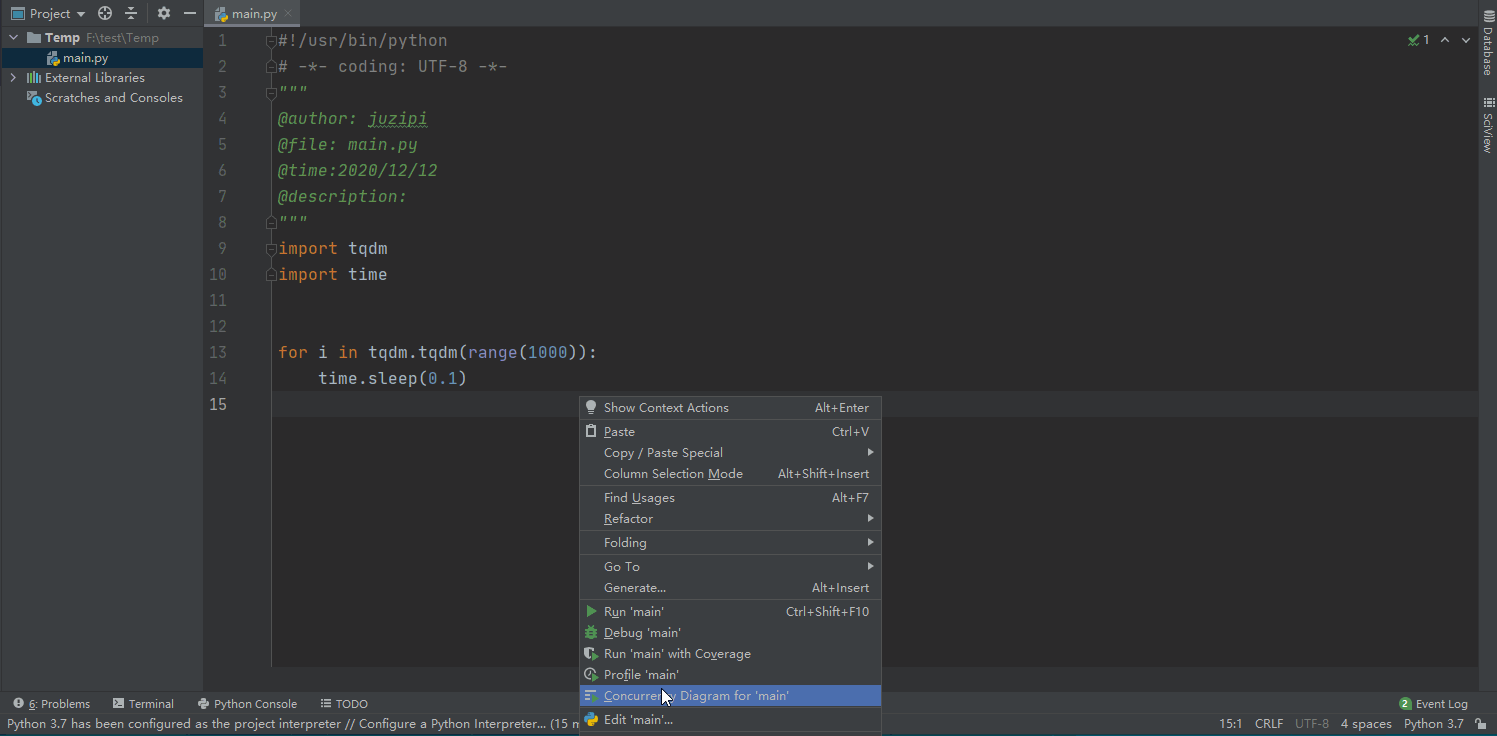Close the main.py editor tab

click(289, 15)
